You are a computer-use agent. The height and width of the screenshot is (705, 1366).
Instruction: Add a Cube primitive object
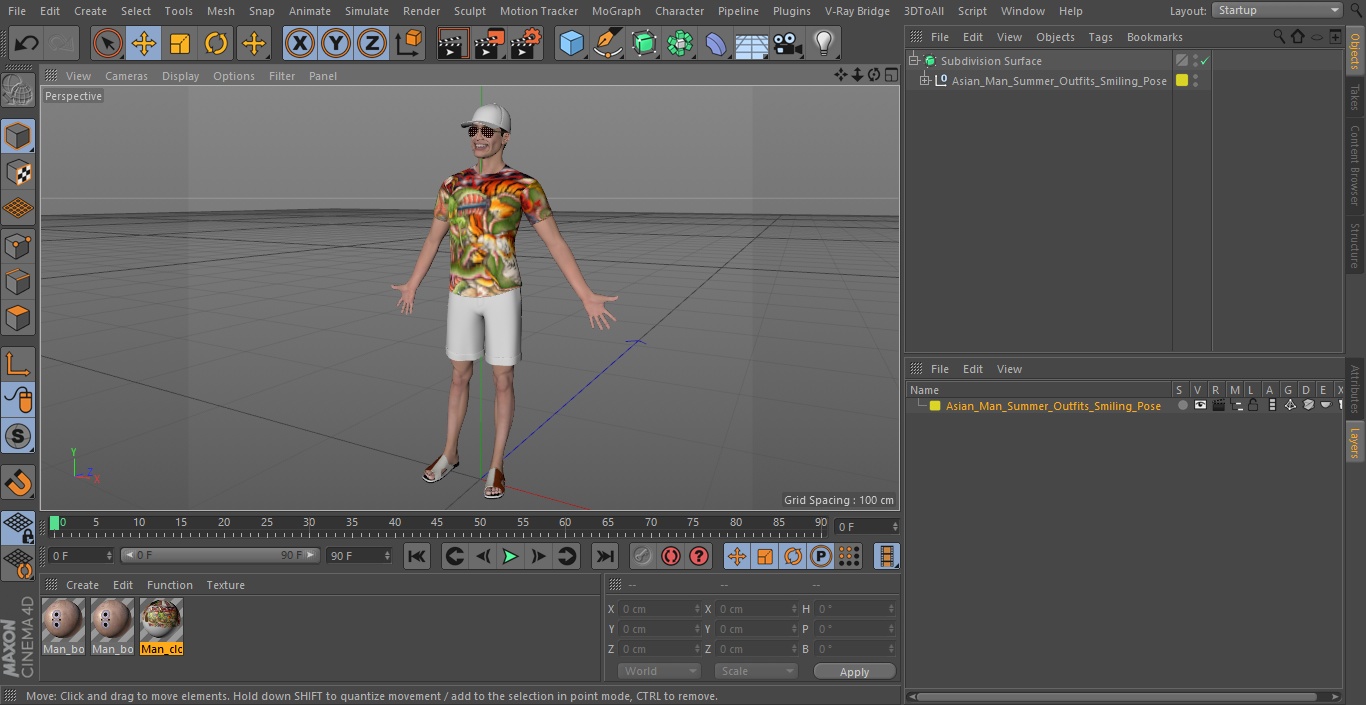[x=571, y=44]
